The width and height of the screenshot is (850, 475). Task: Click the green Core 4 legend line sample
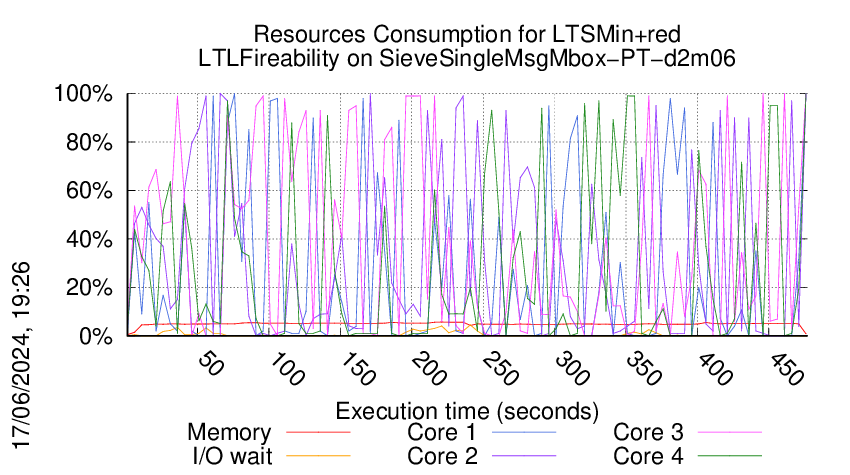click(x=730, y=455)
